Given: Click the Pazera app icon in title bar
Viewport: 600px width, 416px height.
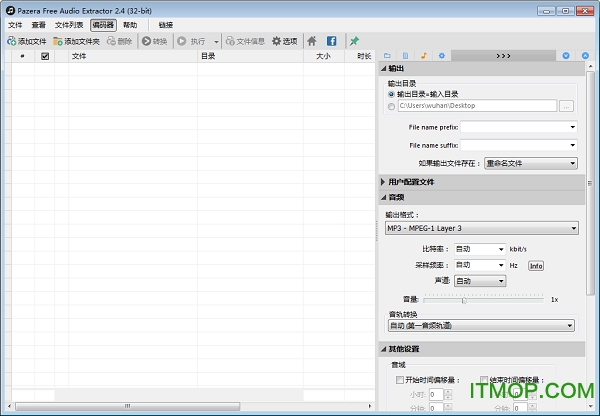Looking at the screenshot, I should coord(11,11).
